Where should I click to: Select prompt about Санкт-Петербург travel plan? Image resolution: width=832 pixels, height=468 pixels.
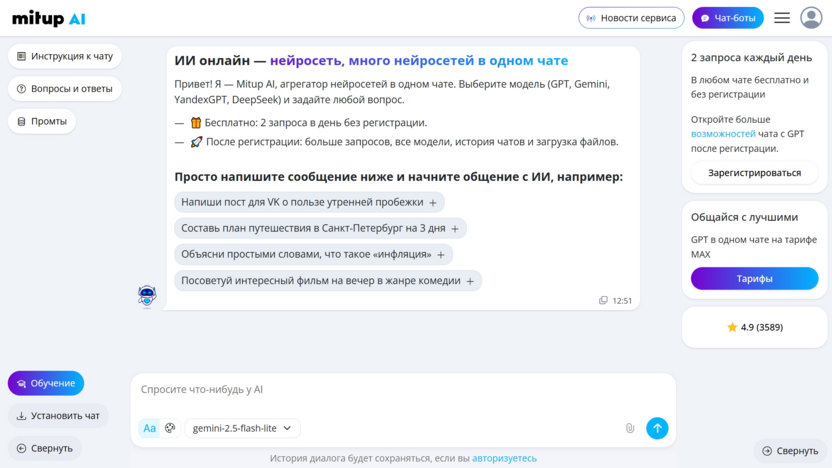[320, 228]
